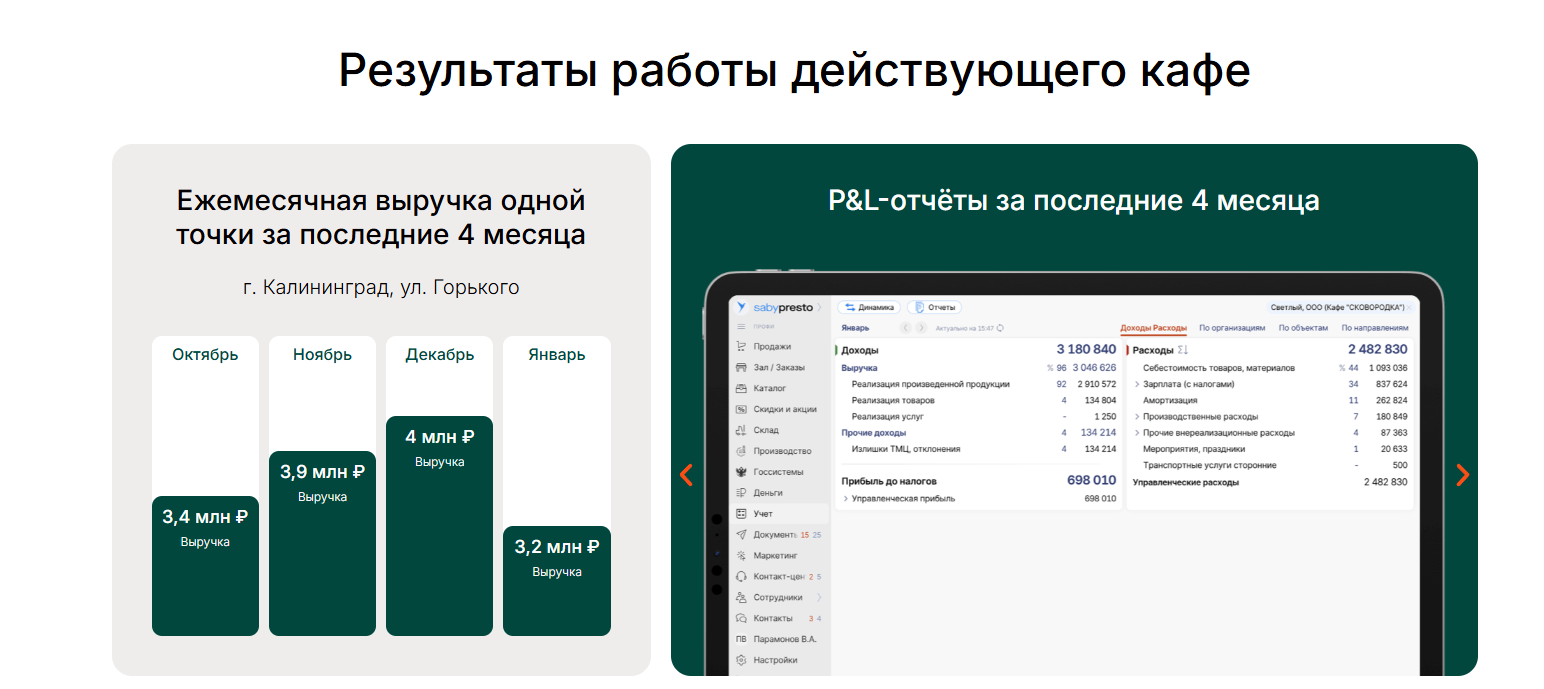Switch to the По направлениям tab
Screen dimensions: 1544x689
click(1375, 328)
